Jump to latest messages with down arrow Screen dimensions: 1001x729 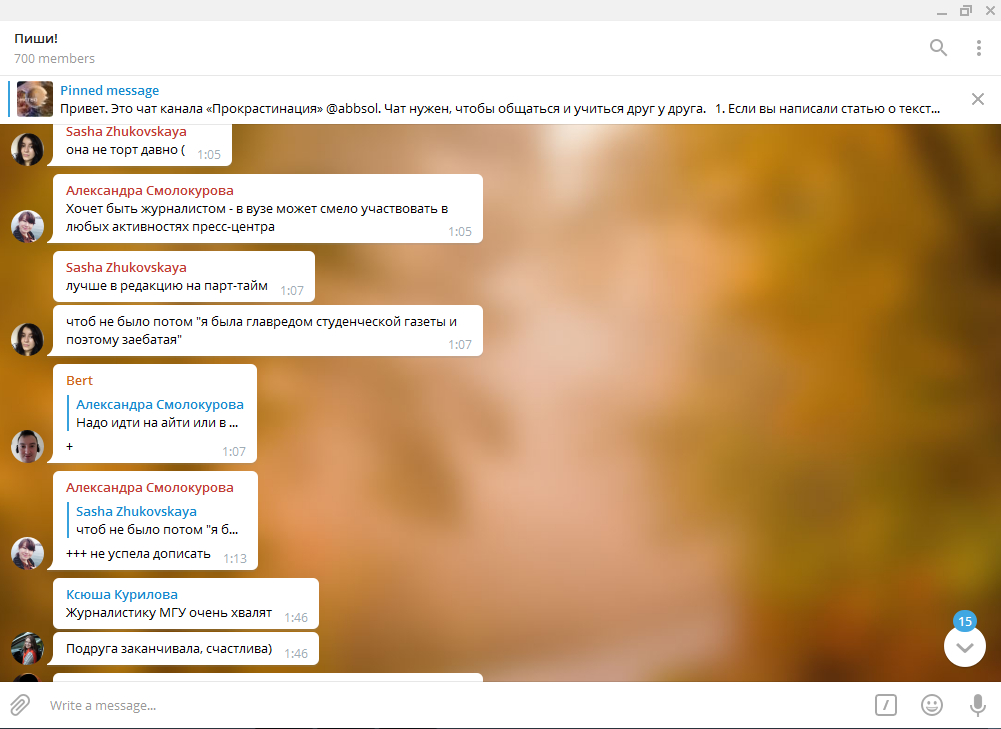965,647
